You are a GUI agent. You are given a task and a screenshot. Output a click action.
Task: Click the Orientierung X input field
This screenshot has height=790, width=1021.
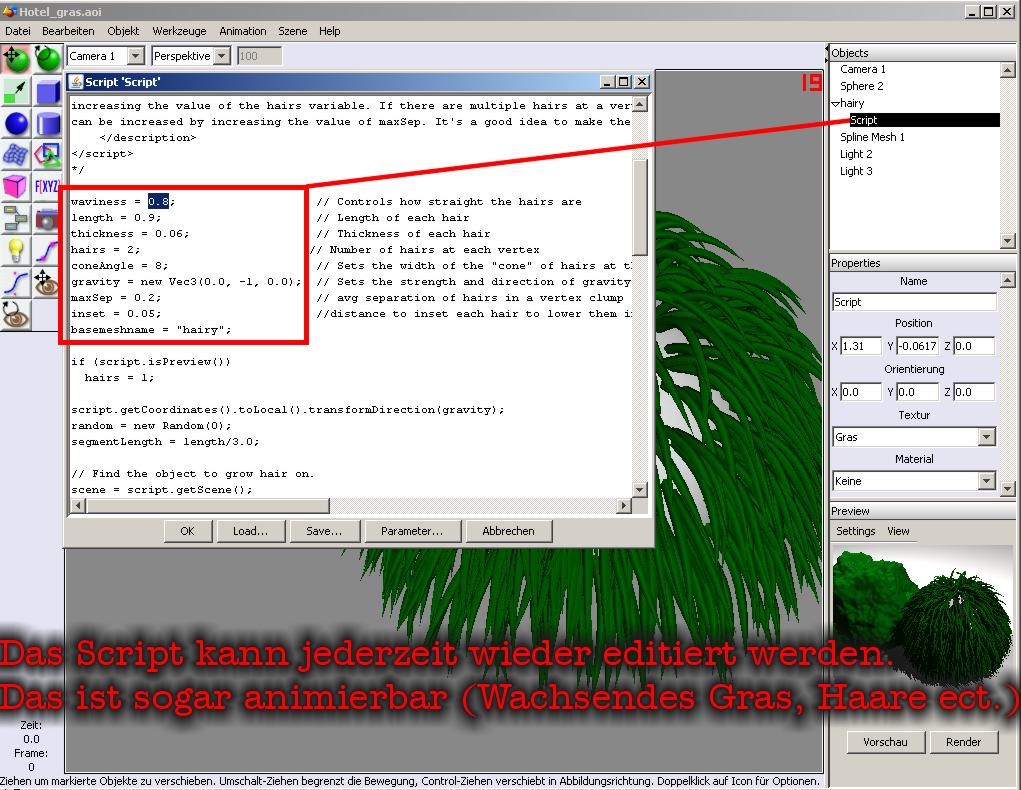click(x=861, y=392)
